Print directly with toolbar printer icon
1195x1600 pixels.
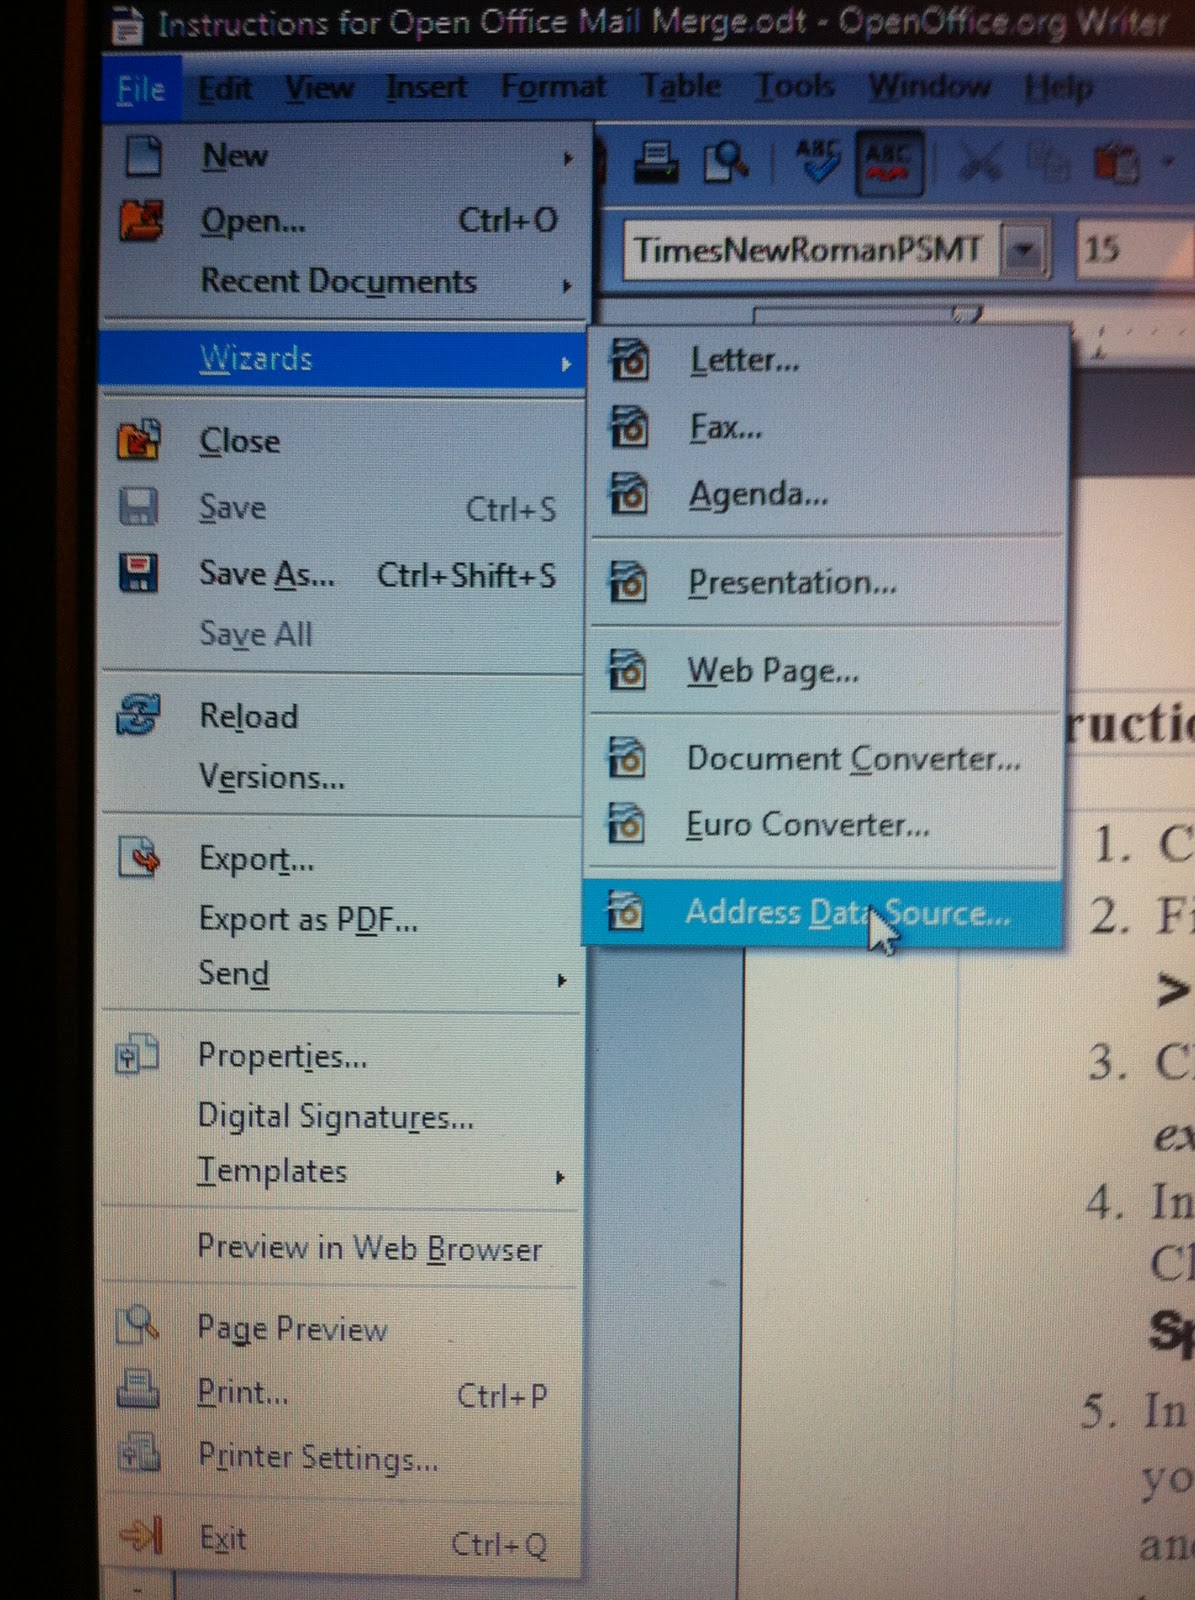(657, 162)
